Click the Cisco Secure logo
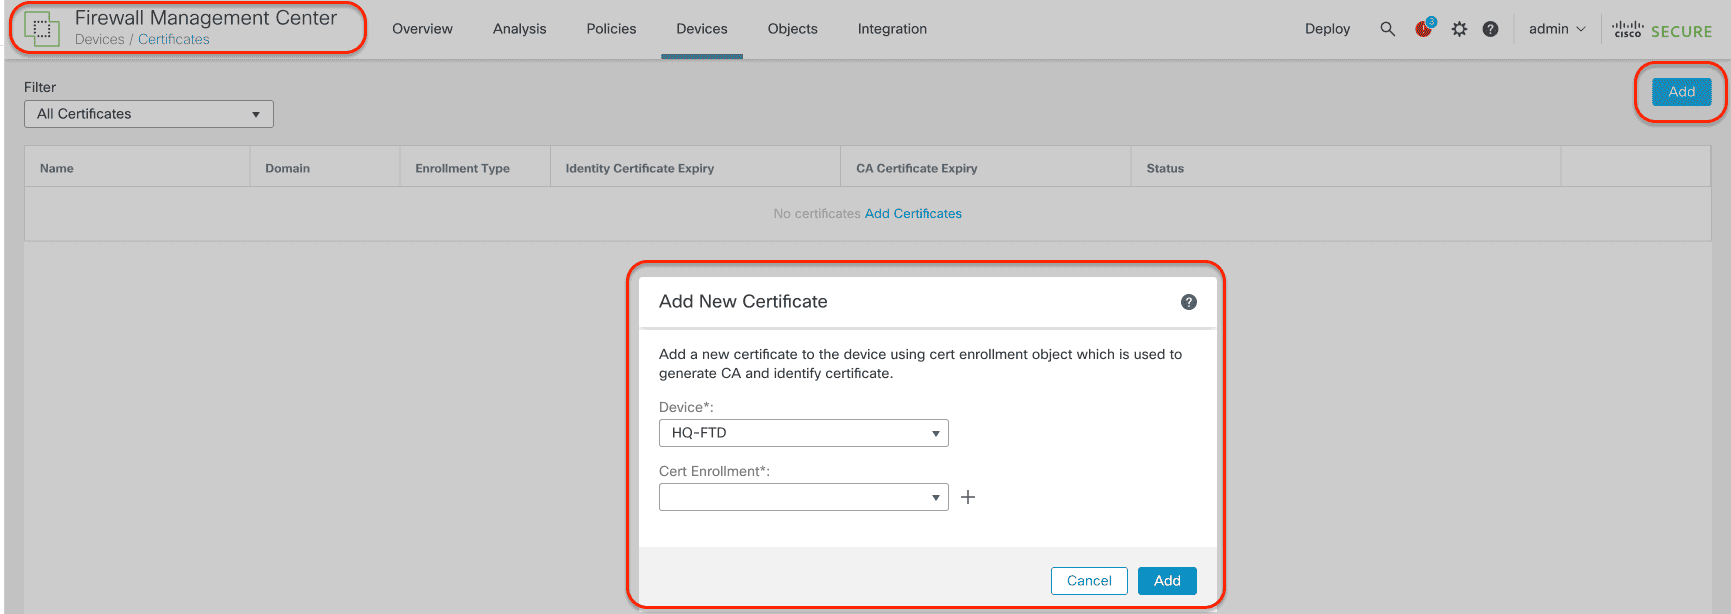The width and height of the screenshot is (1731, 614). 1662,30
